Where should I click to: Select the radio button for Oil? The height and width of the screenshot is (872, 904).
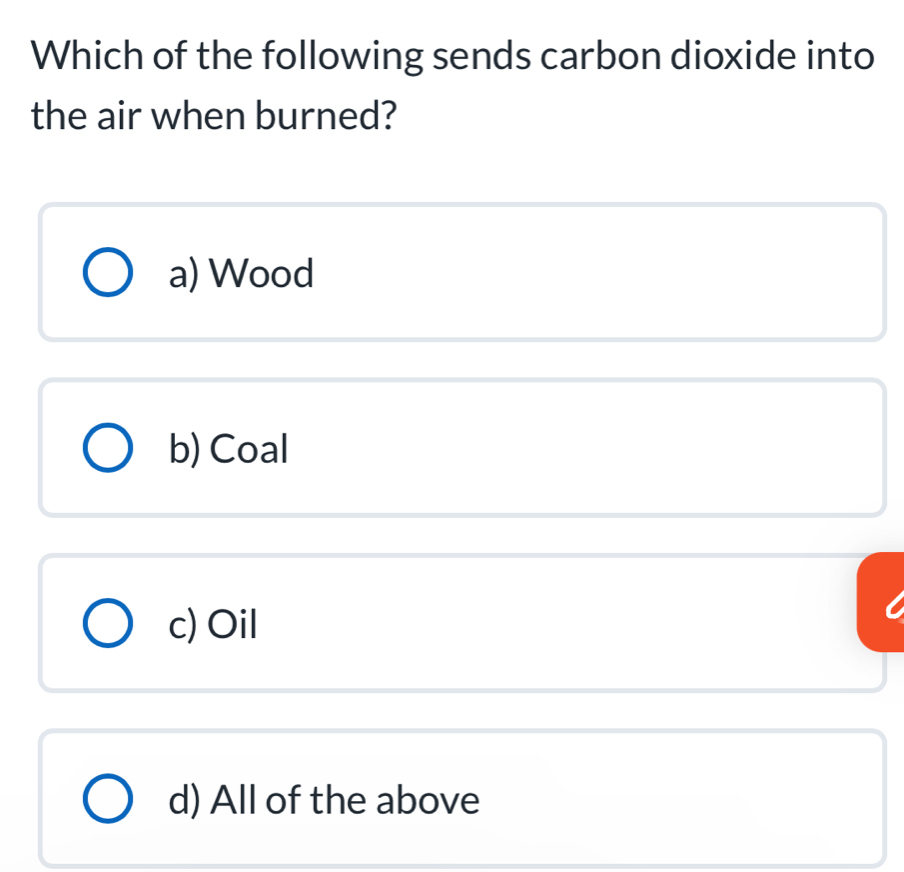point(109,622)
